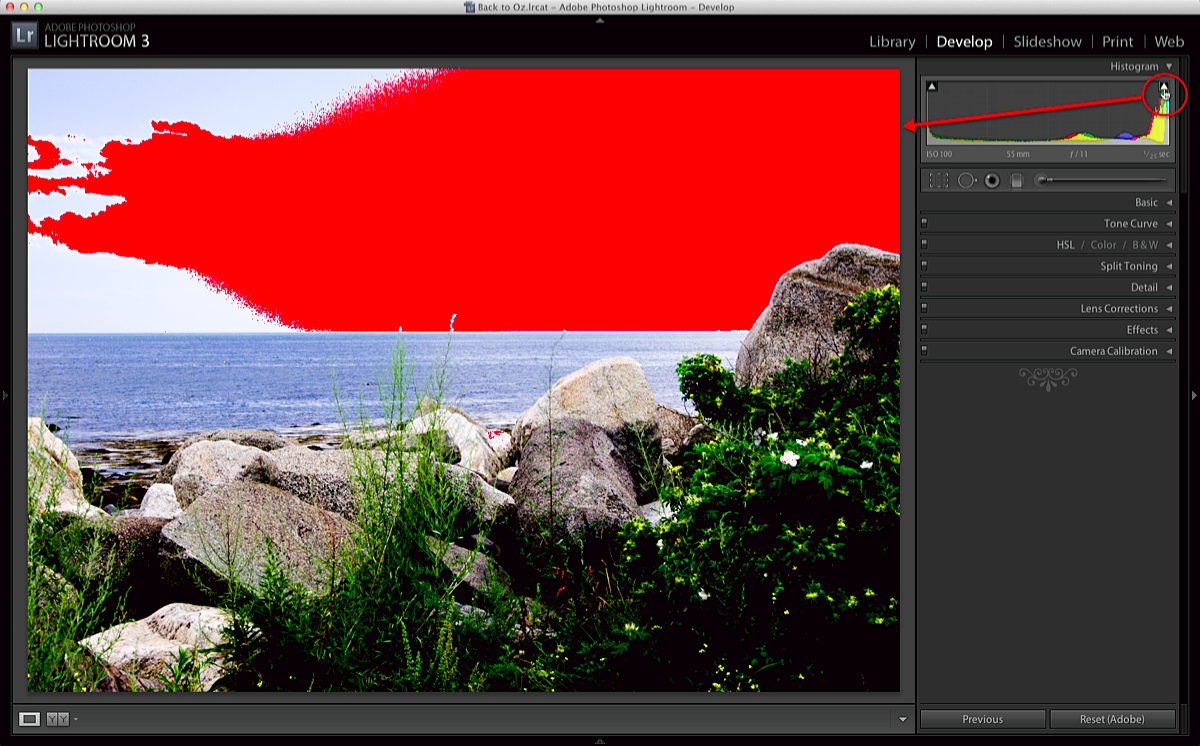This screenshot has width=1200, height=746.
Task: Select the Crop Overlay tool
Action: pyautogui.click(x=938, y=181)
